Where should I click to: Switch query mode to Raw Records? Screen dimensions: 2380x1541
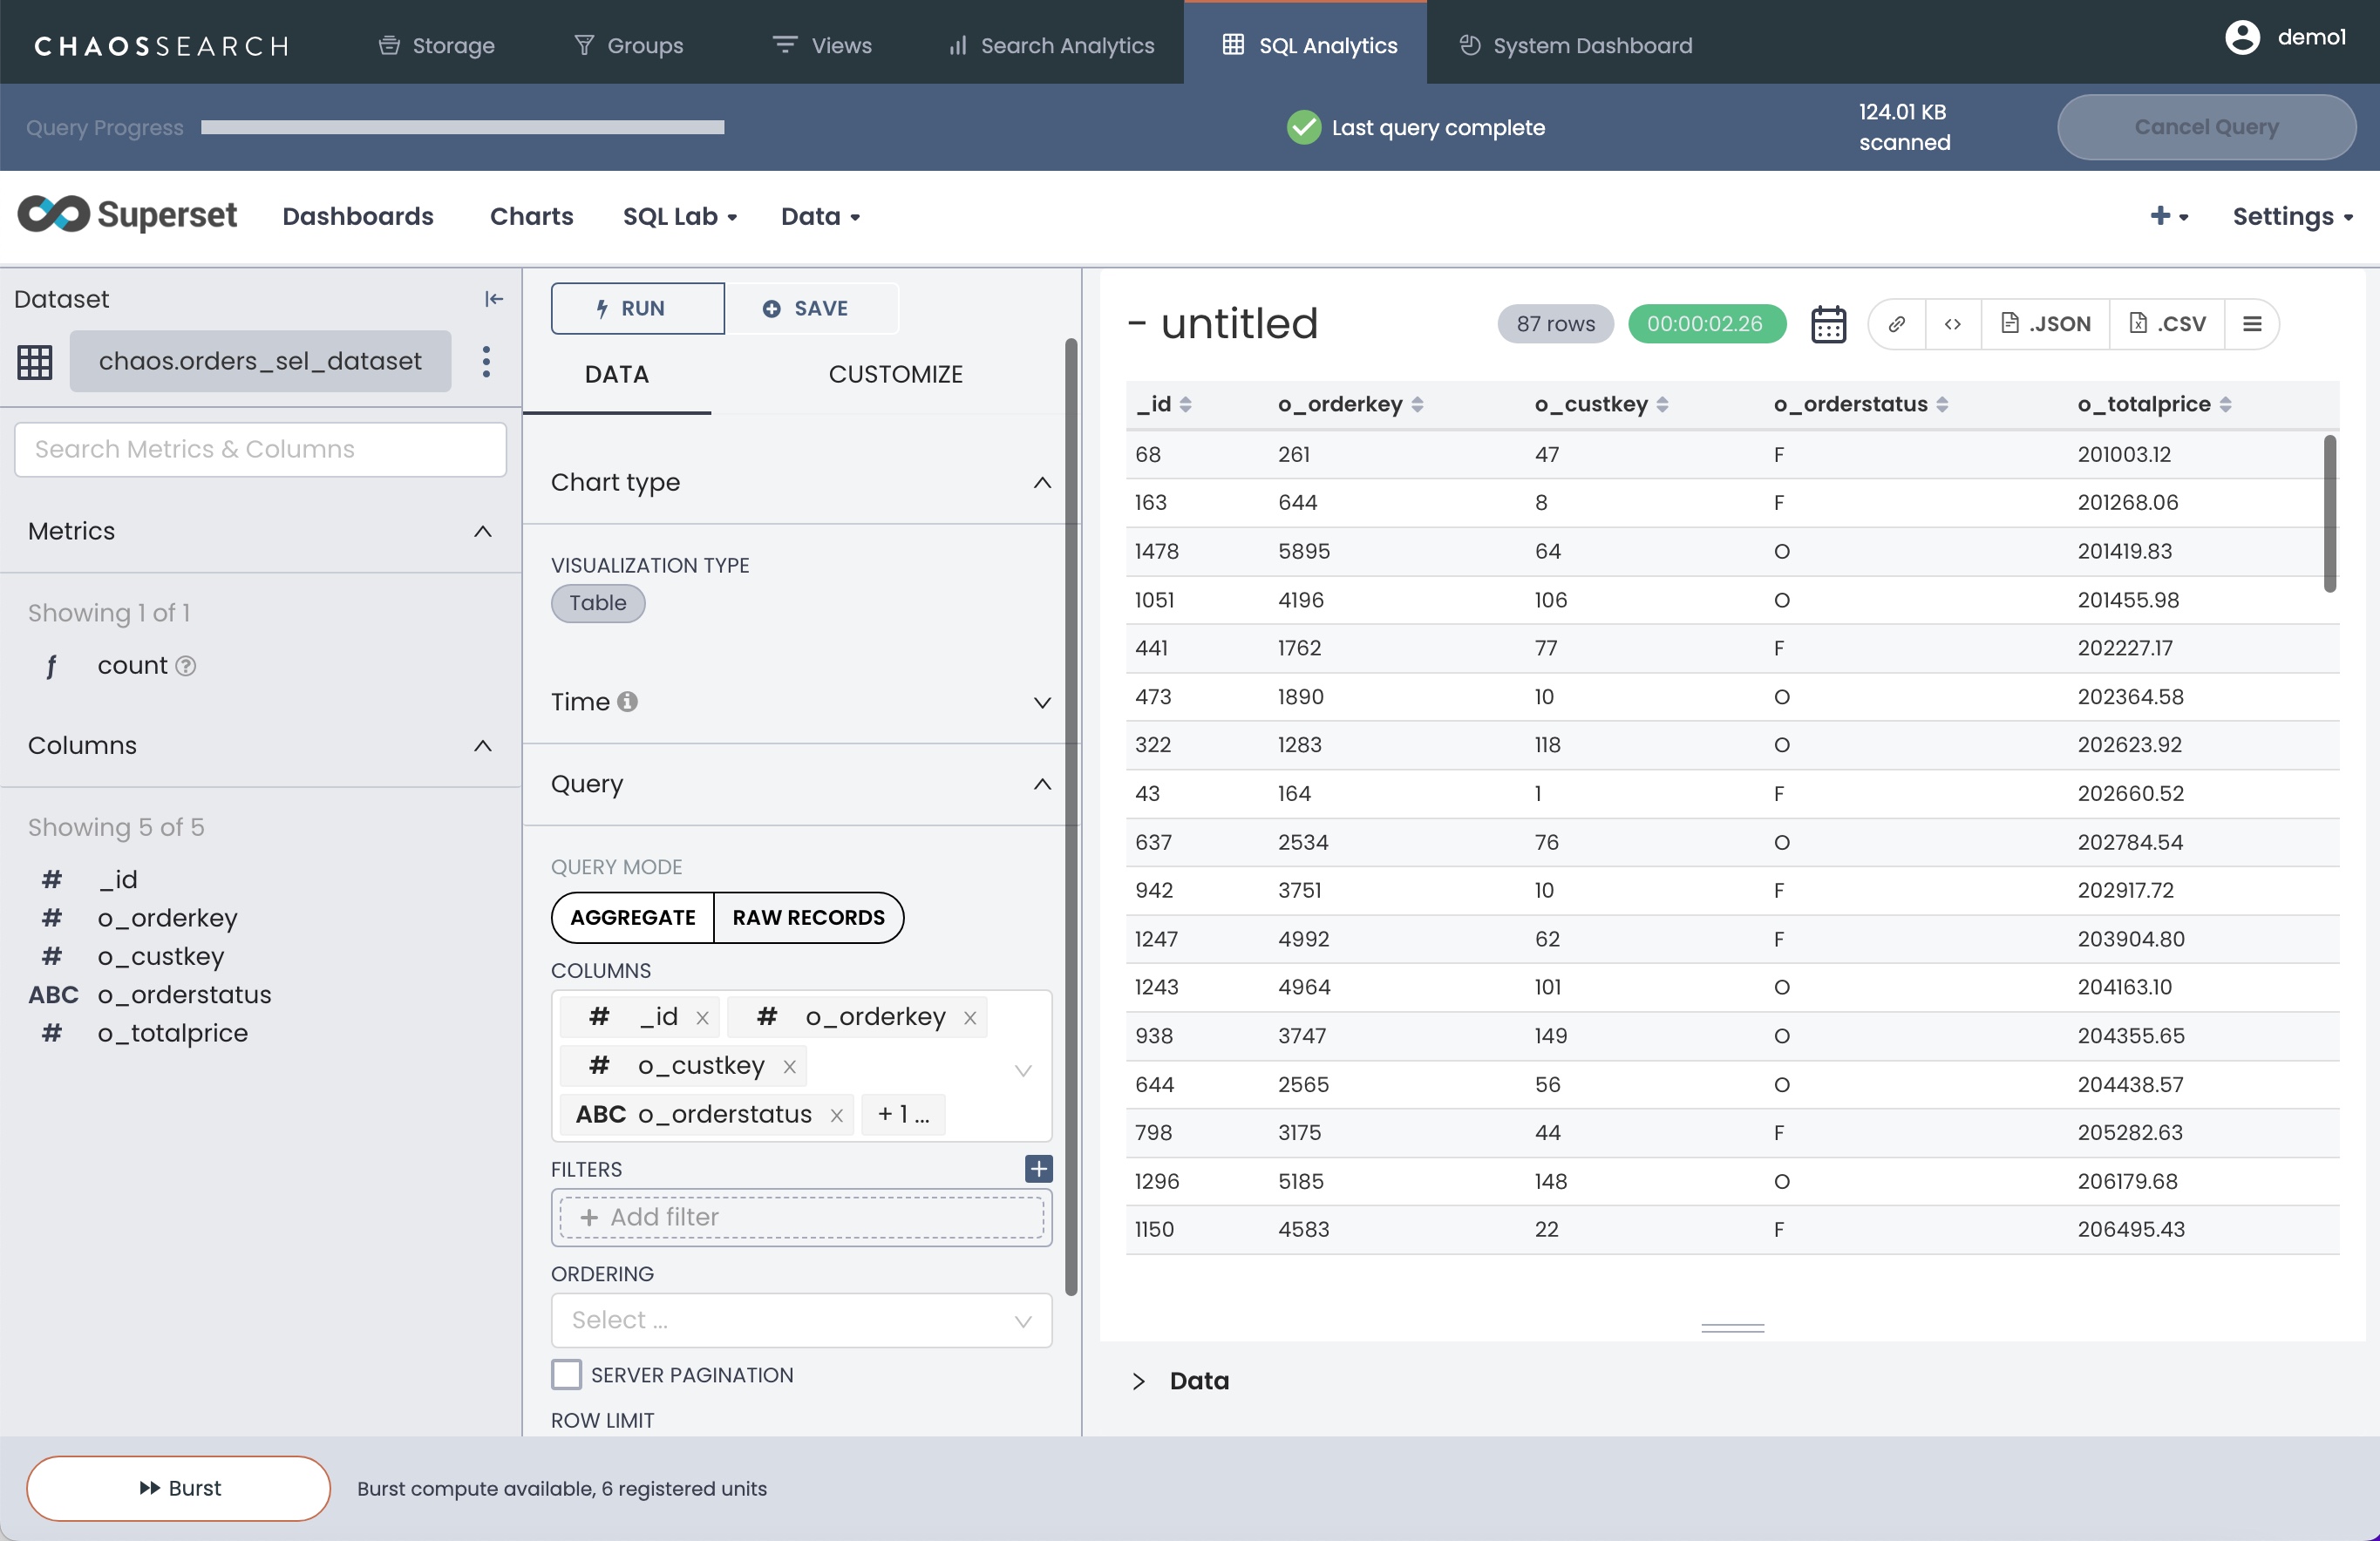pos(808,918)
